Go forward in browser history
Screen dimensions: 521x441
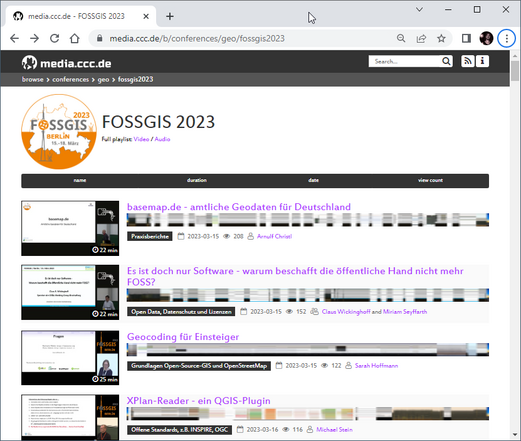tap(34, 38)
